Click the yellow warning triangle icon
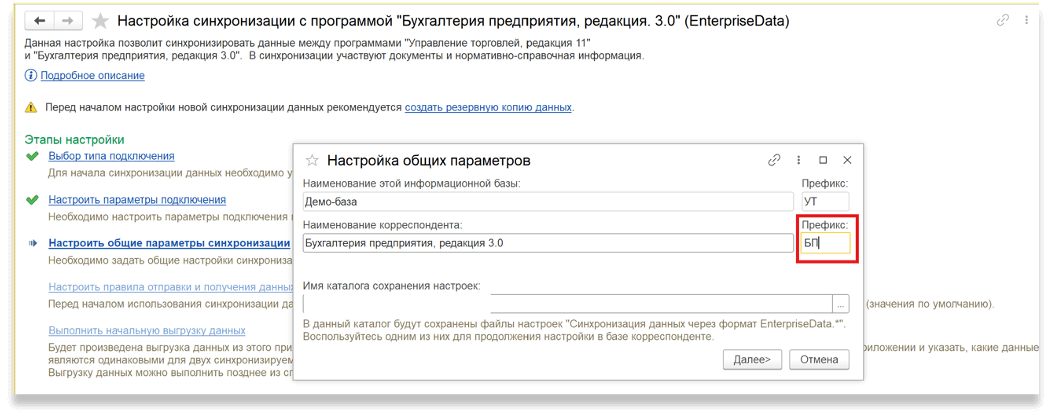 31,107
